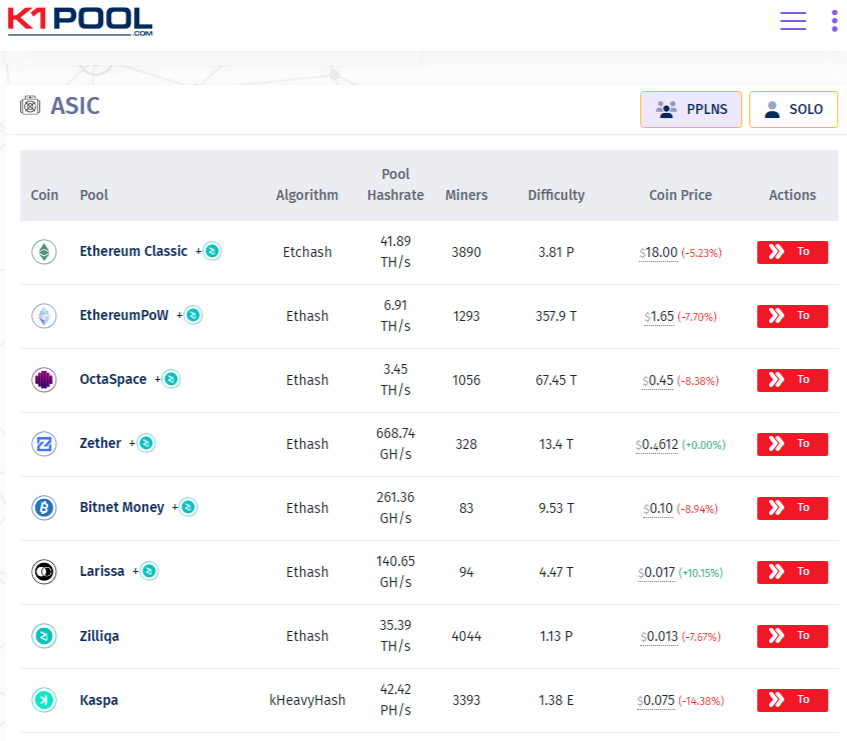This screenshot has height=741, width=847.
Task: Click the To button for Larissa
Action: click(x=792, y=572)
